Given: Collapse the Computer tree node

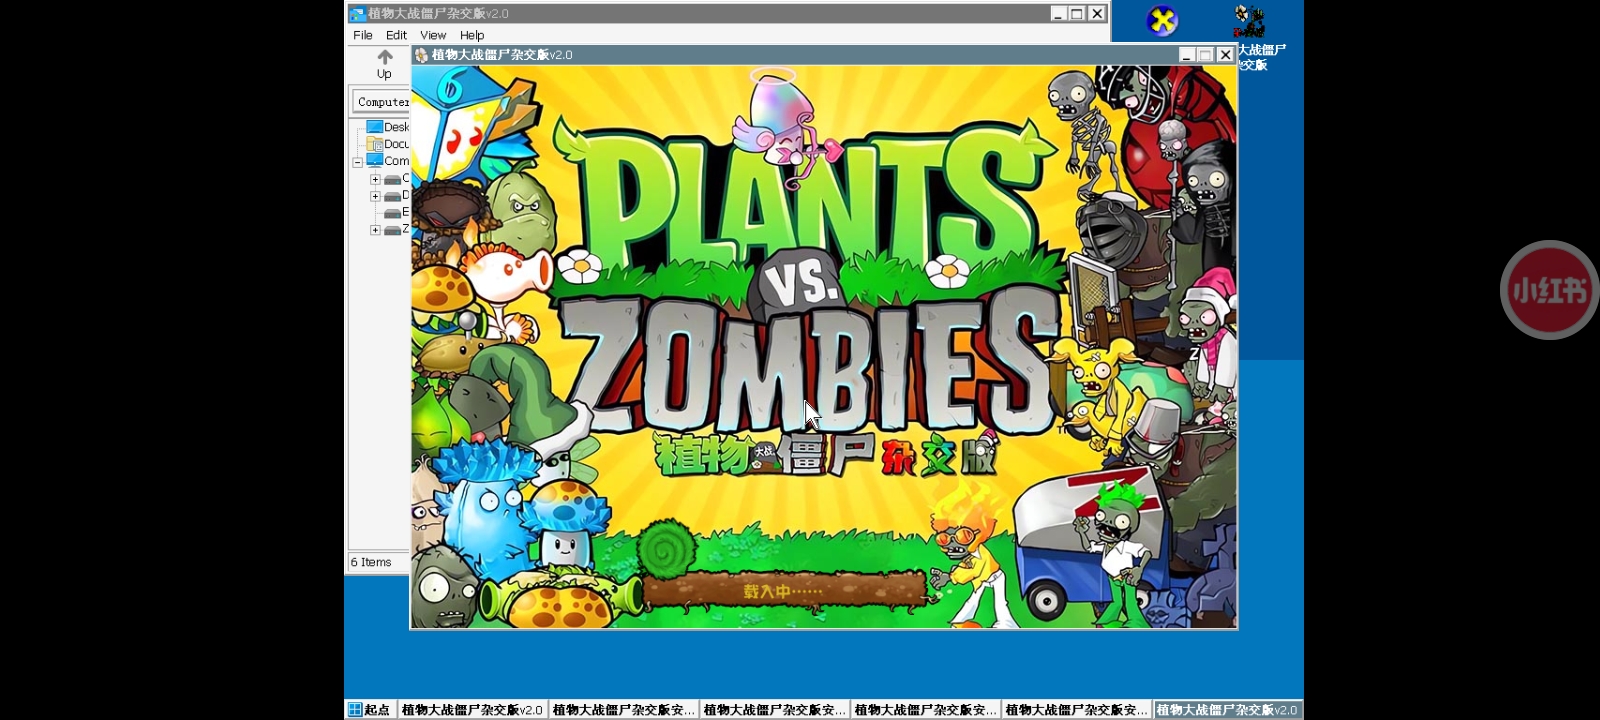Looking at the screenshot, I should click(357, 161).
